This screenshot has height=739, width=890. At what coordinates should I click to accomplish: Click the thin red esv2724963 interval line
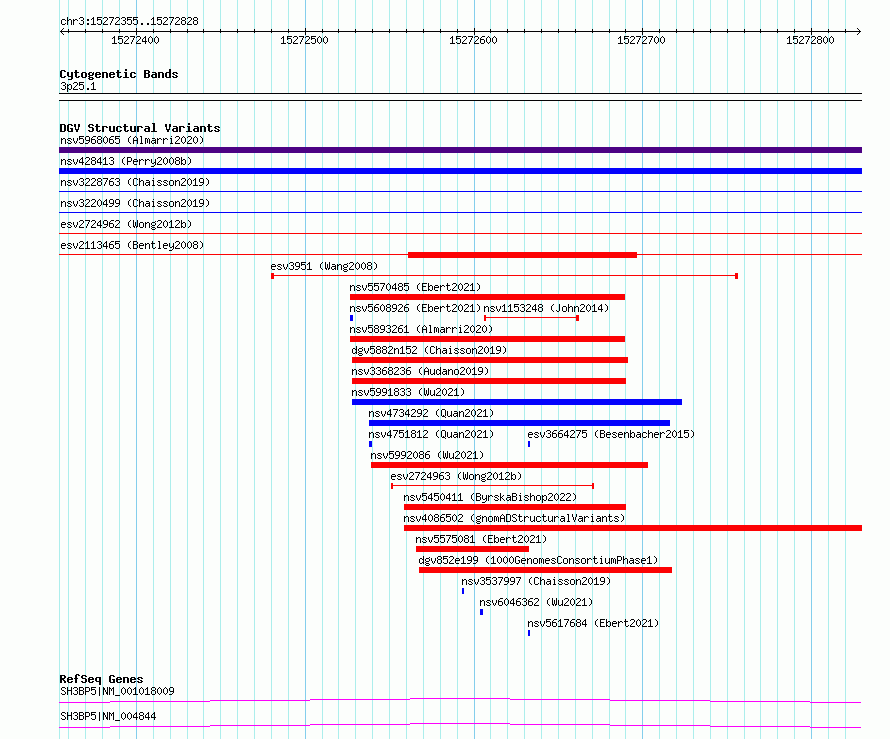492,486
